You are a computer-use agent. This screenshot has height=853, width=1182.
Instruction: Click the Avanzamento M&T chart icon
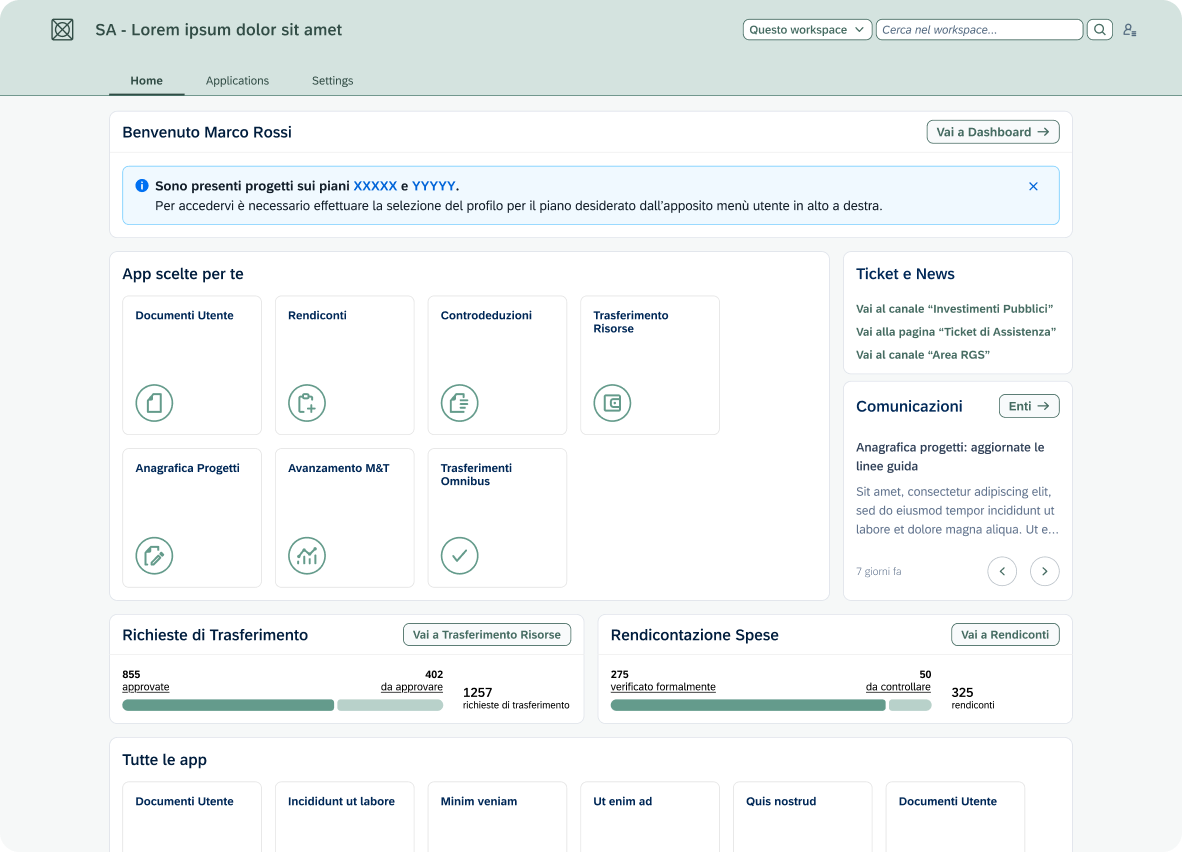[x=306, y=555]
